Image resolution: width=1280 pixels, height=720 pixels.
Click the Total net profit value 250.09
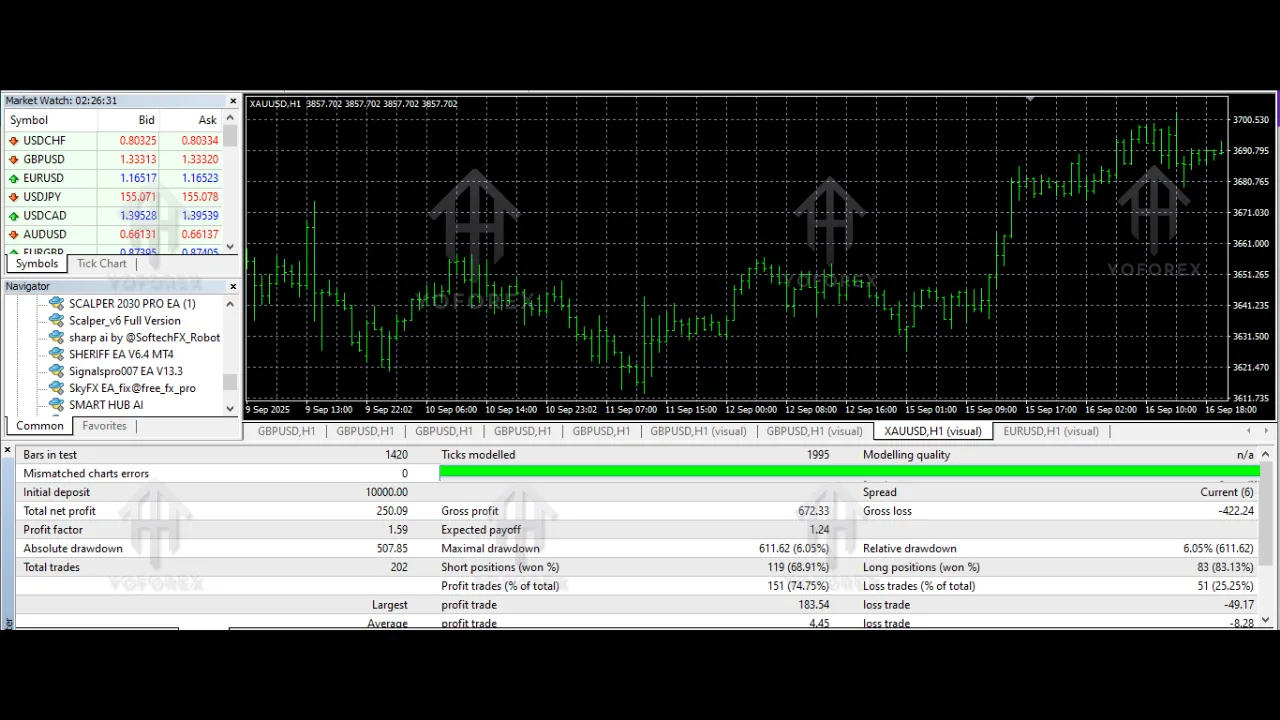392,511
